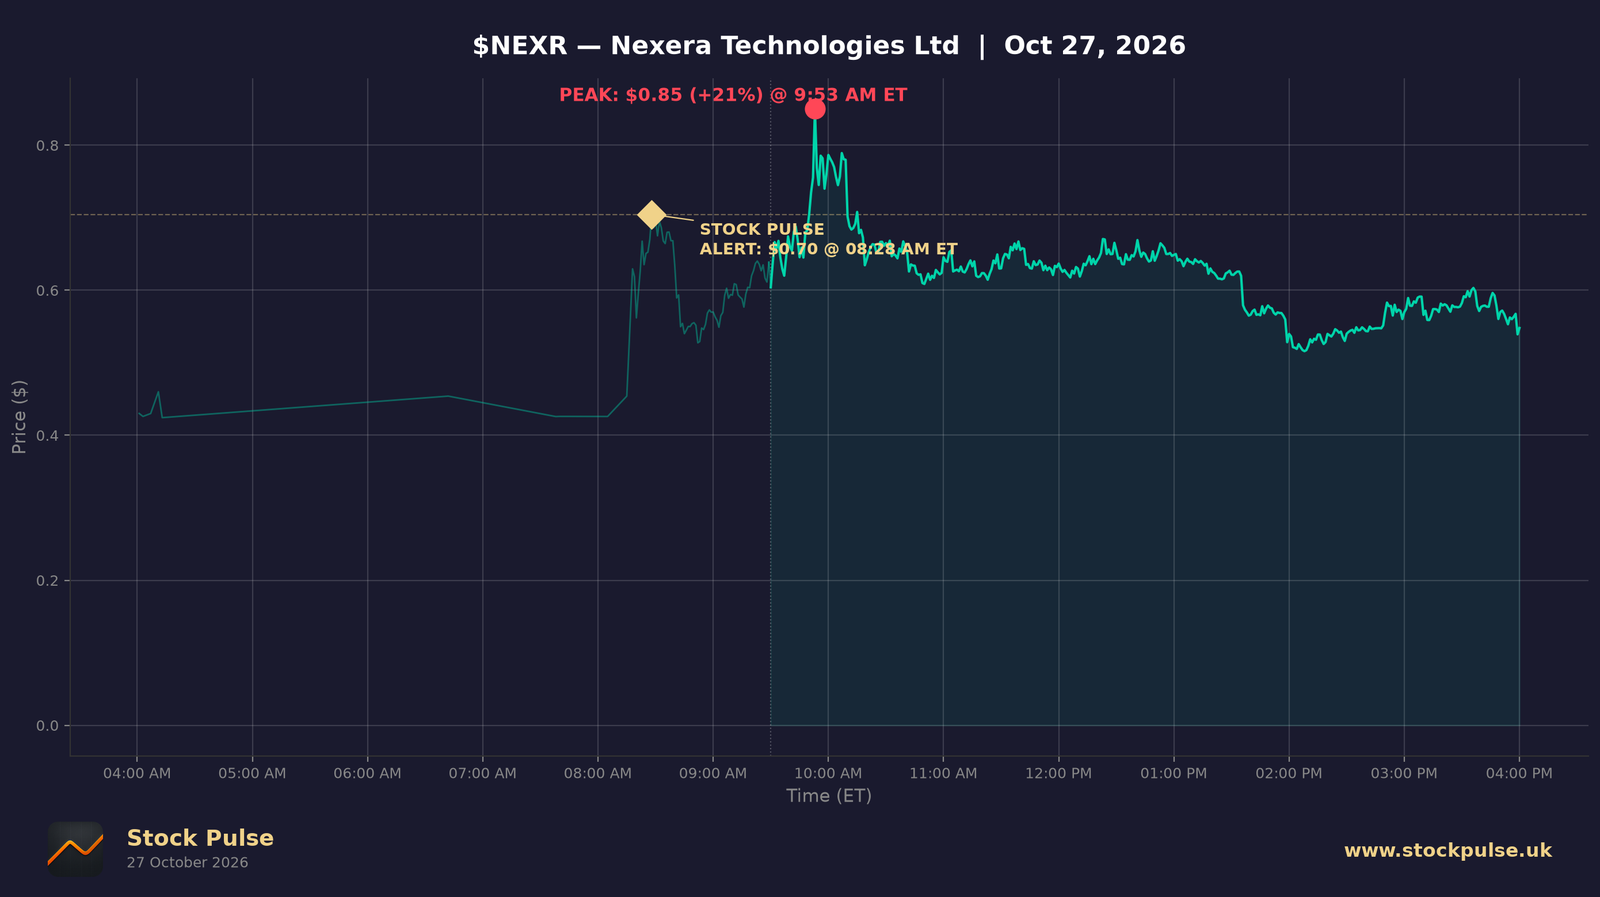1600x897 pixels.
Task: Click the 05:00 AM axis tick label
Action: pos(252,773)
